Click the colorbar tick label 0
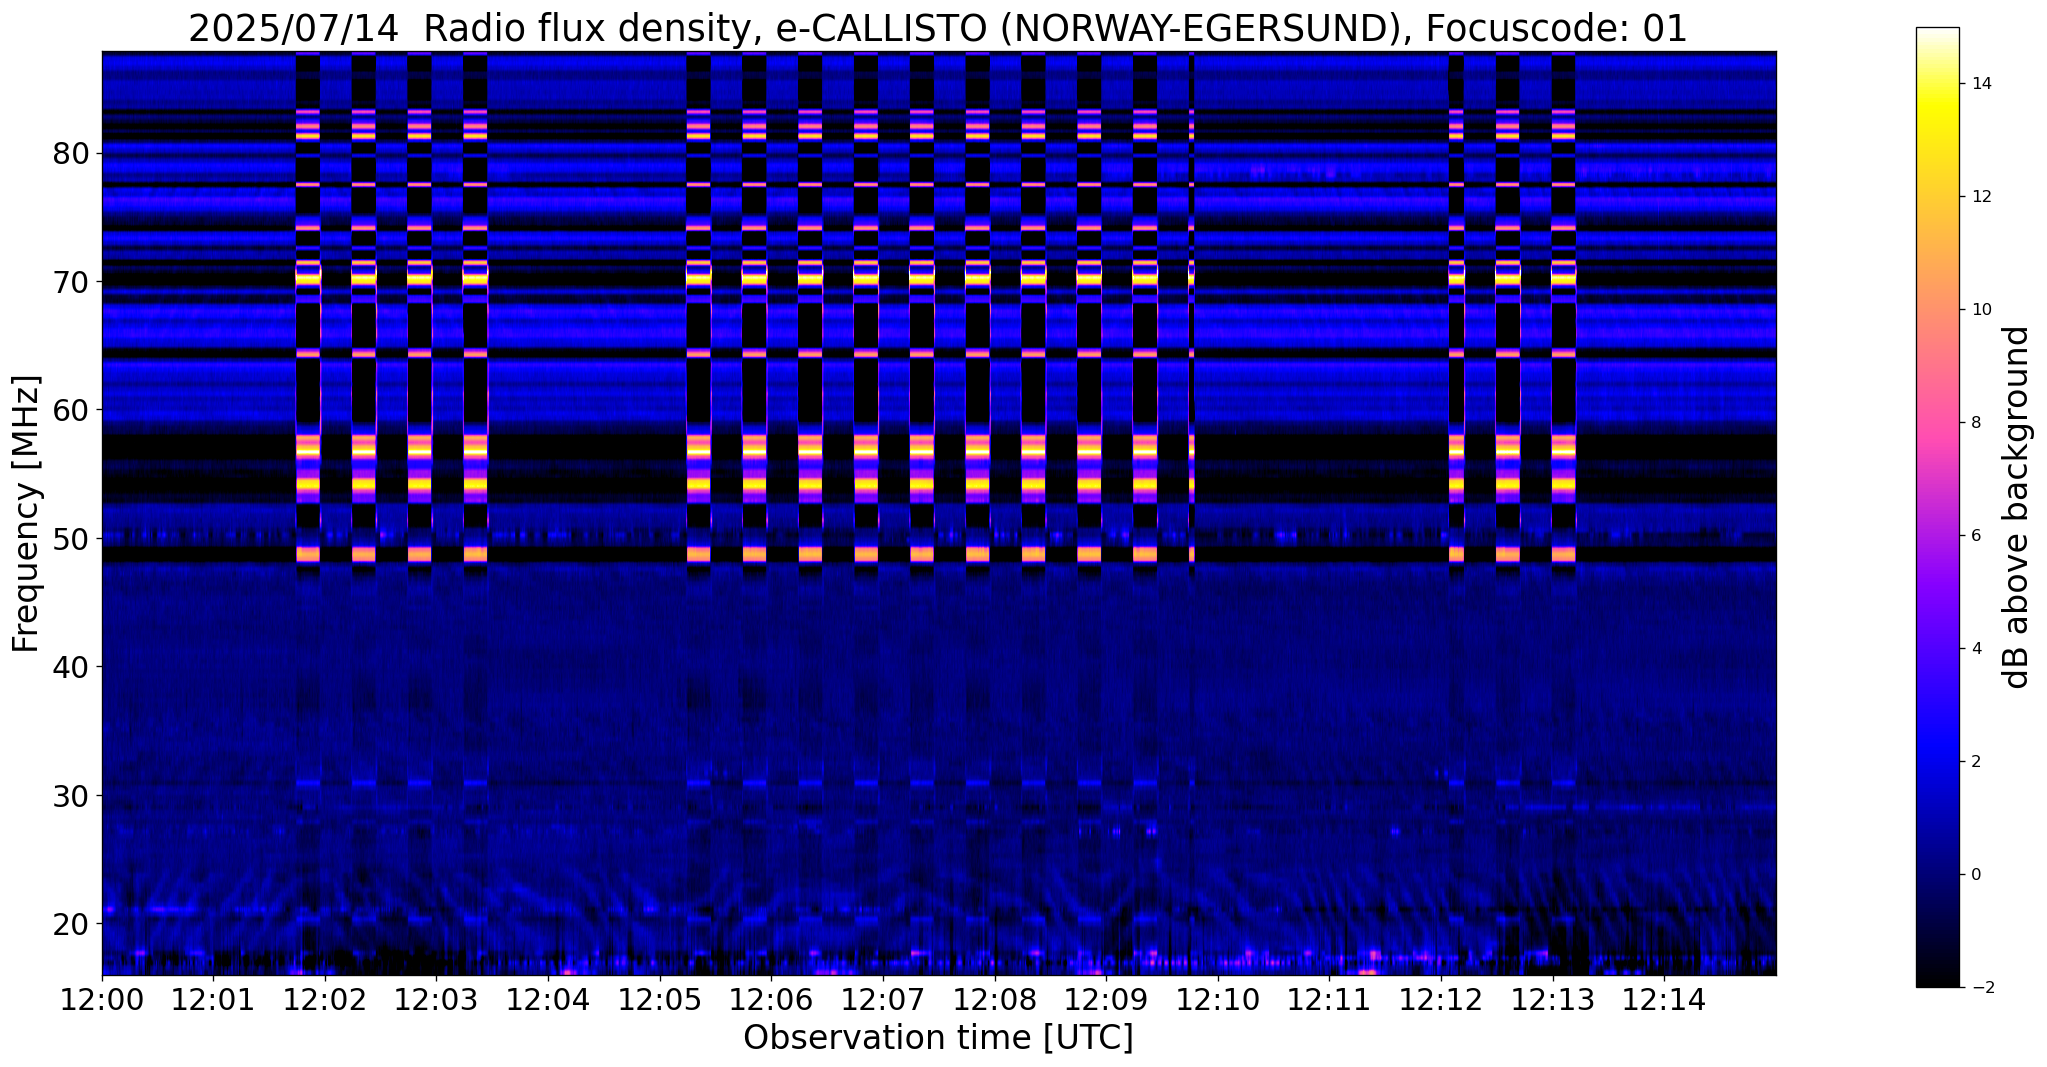The height and width of the screenshot is (1067, 2047). point(1975,875)
